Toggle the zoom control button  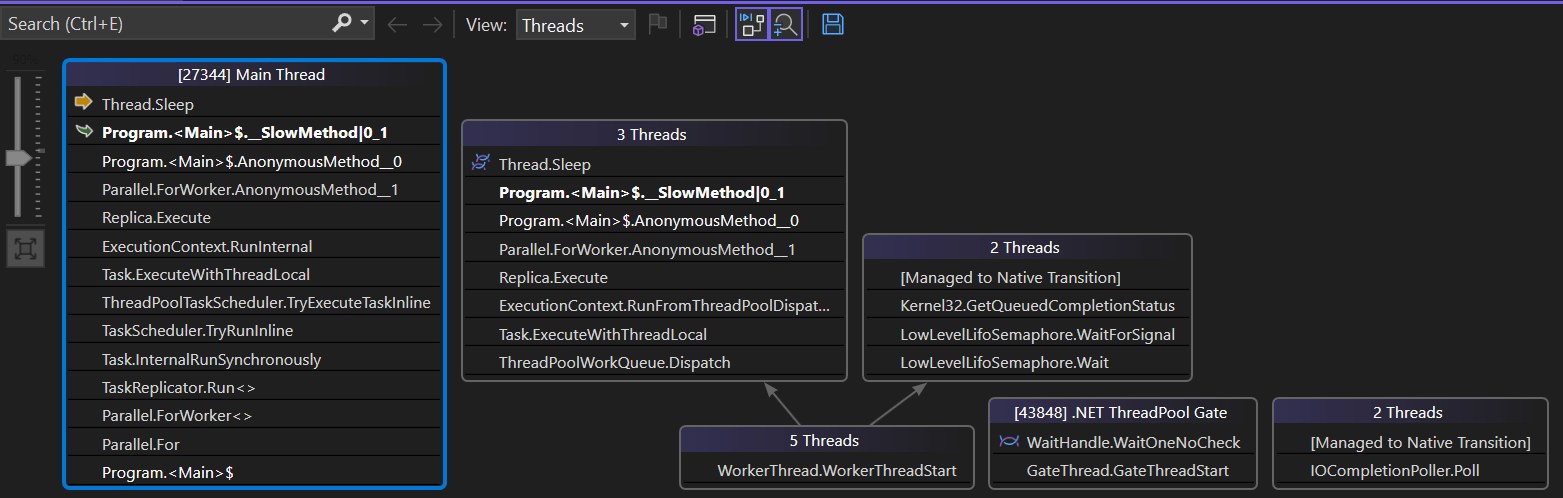click(x=786, y=25)
